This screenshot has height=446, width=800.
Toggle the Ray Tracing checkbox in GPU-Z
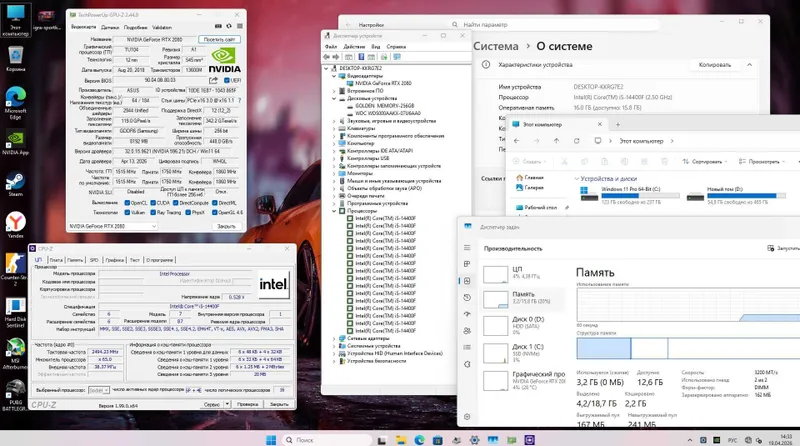[153, 212]
